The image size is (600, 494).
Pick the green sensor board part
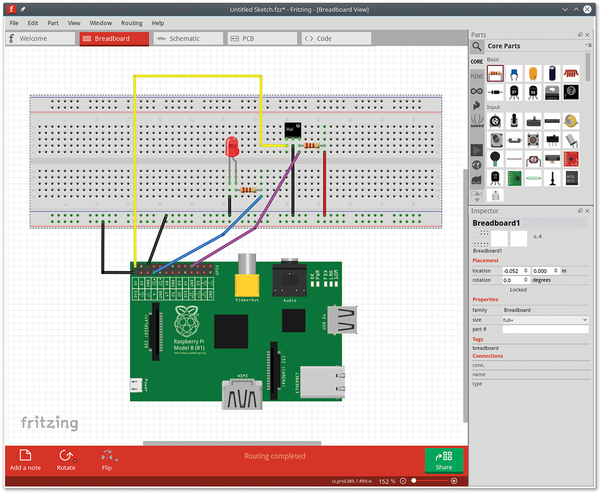tap(514, 178)
